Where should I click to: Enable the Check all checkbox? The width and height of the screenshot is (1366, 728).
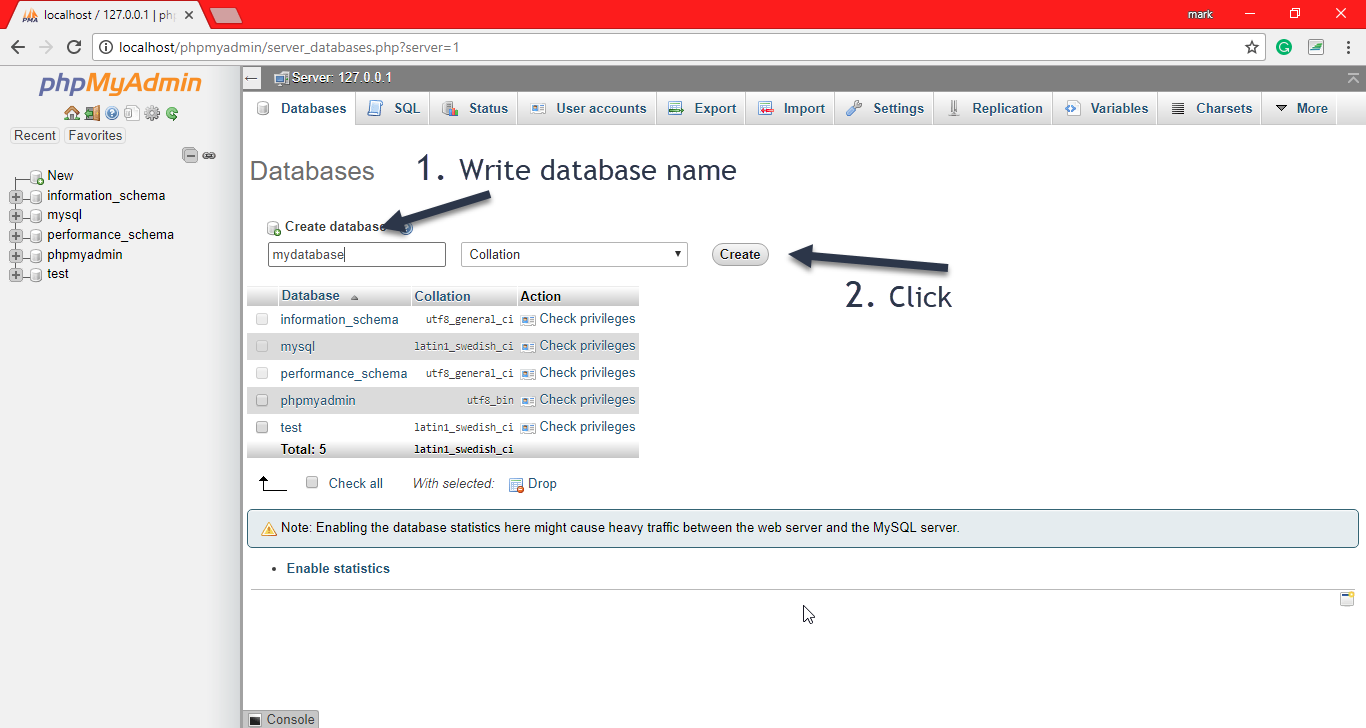coord(312,482)
